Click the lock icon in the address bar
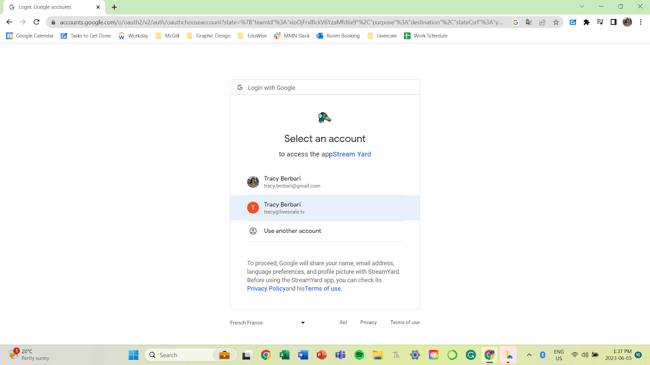The width and height of the screenshot is (650, 365). [53, 22]
